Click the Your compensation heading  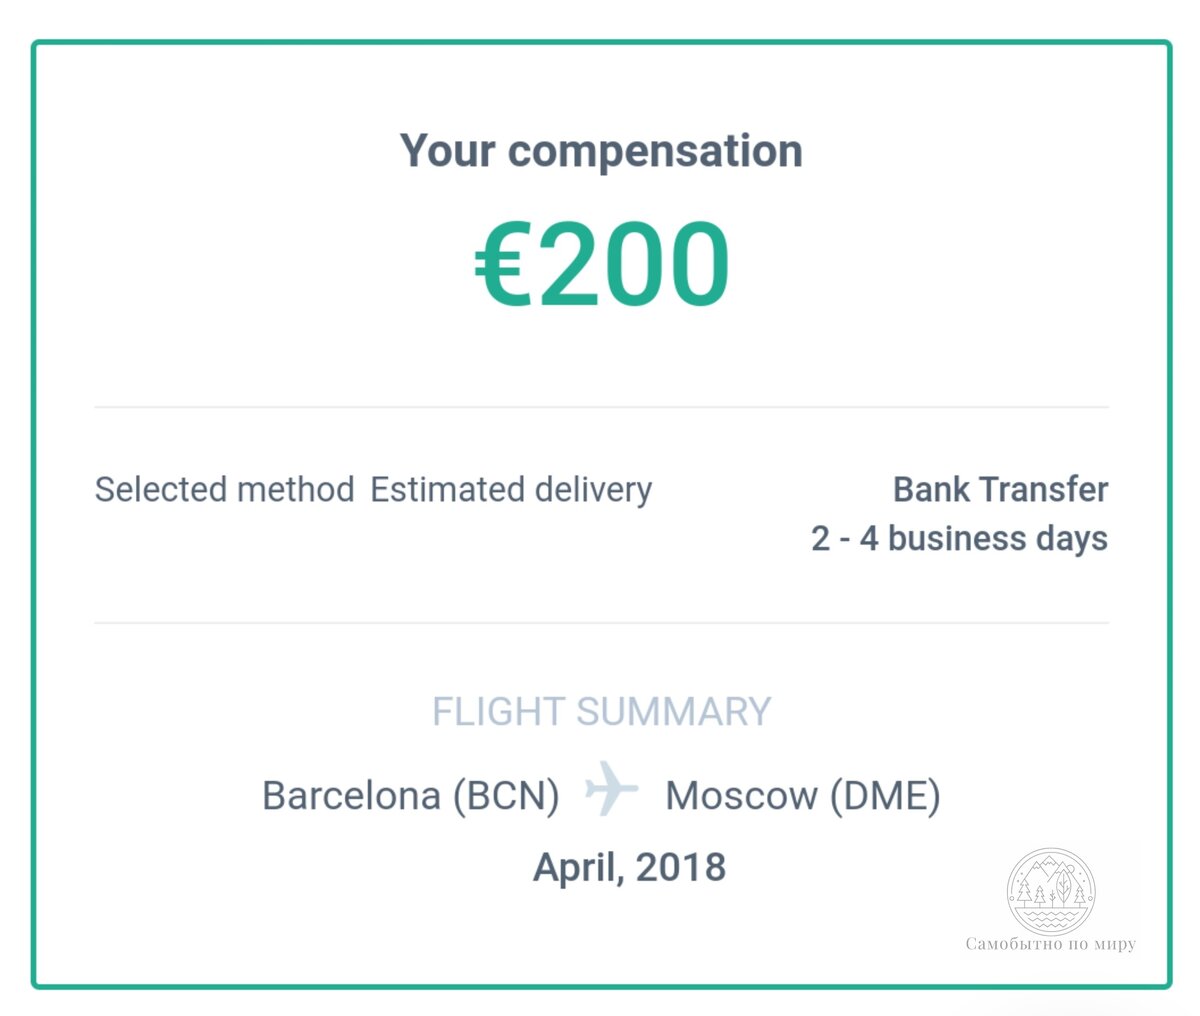point(601,151)
